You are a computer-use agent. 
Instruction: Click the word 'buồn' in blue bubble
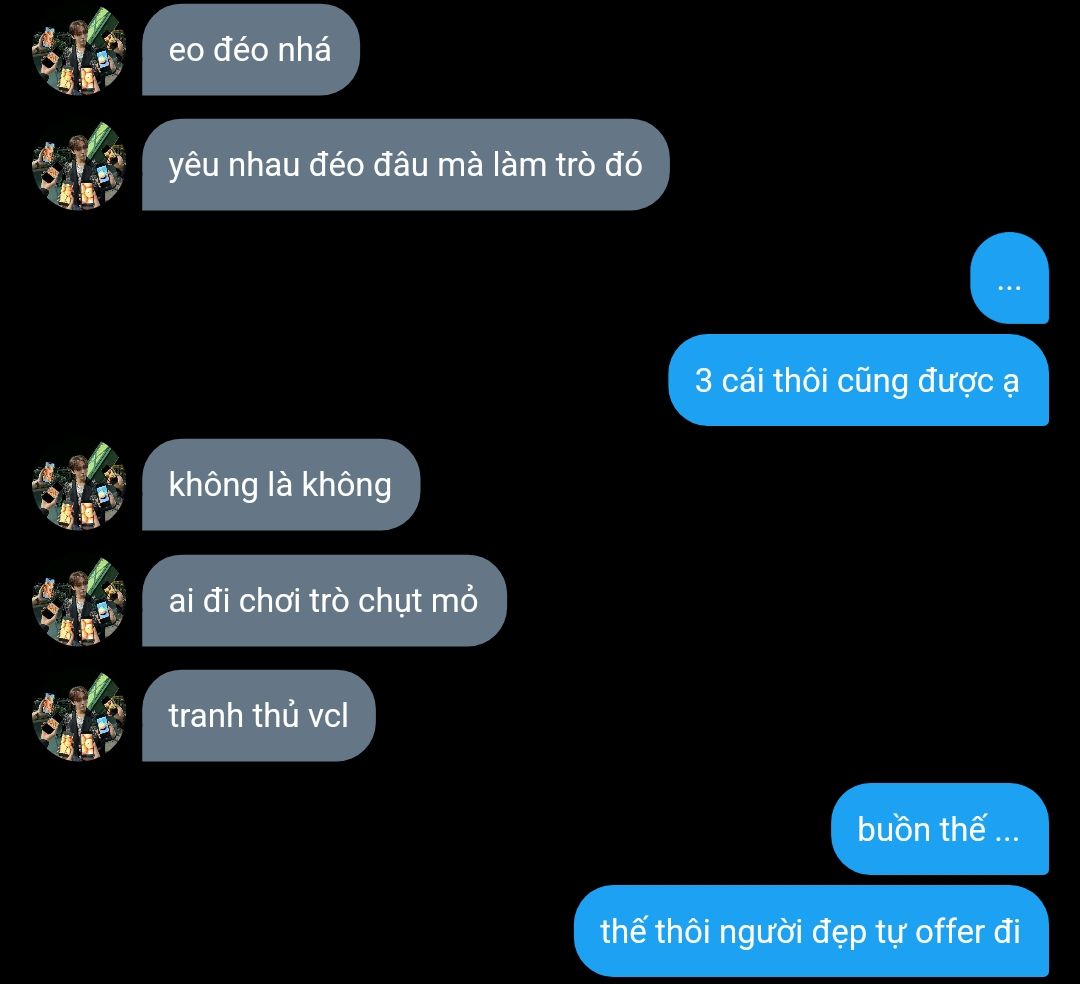tap(894, 829)
